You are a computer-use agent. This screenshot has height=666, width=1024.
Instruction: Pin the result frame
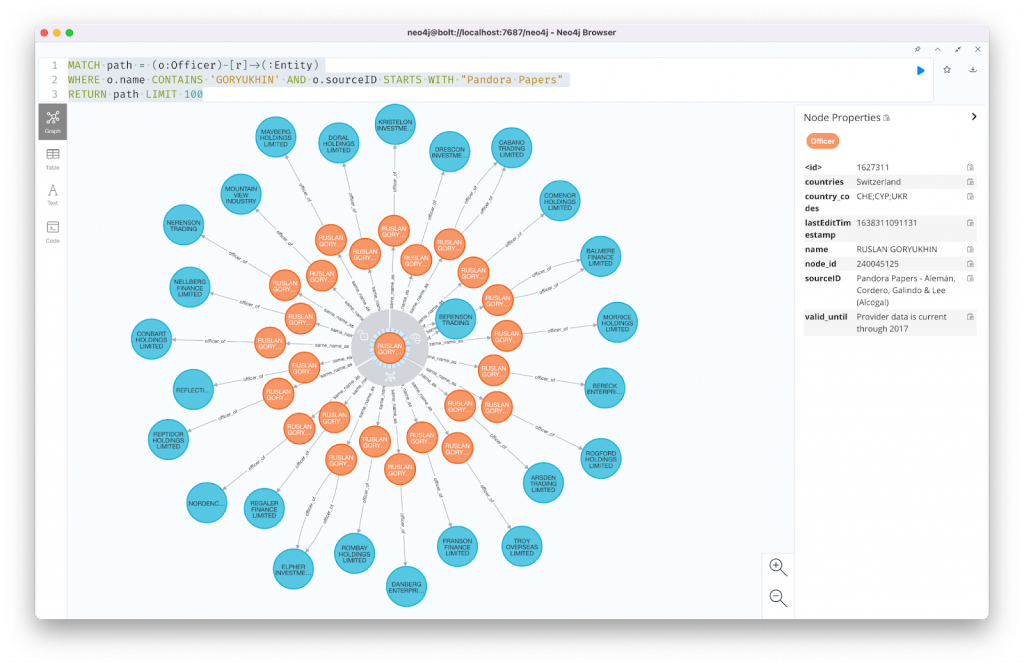(x=917, y=49)
